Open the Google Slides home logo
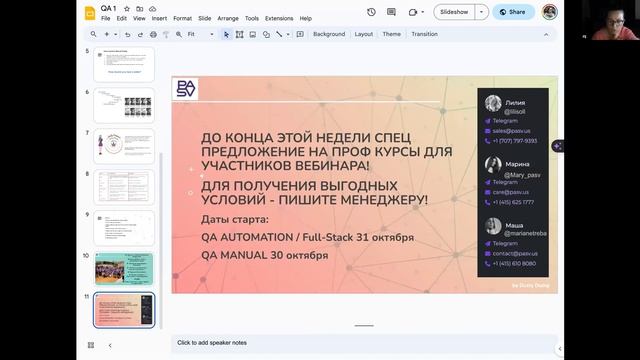Image resolution: width=640 pixels, height=360 pixels. (90, 13)
